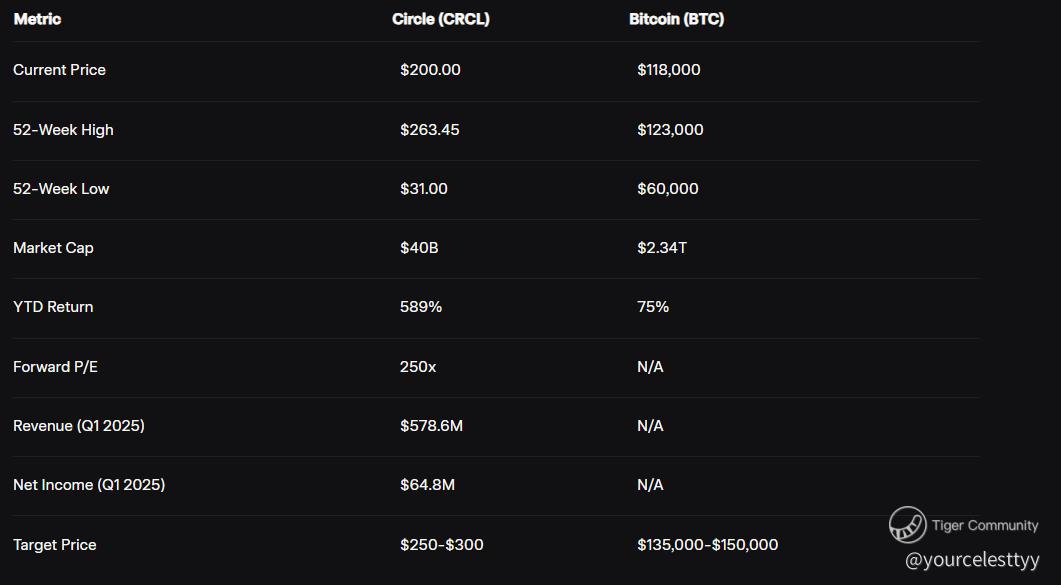Click the Market Cap row label
The width and height of the screenshot is (1061, 585).
click(x=53, y=248)
